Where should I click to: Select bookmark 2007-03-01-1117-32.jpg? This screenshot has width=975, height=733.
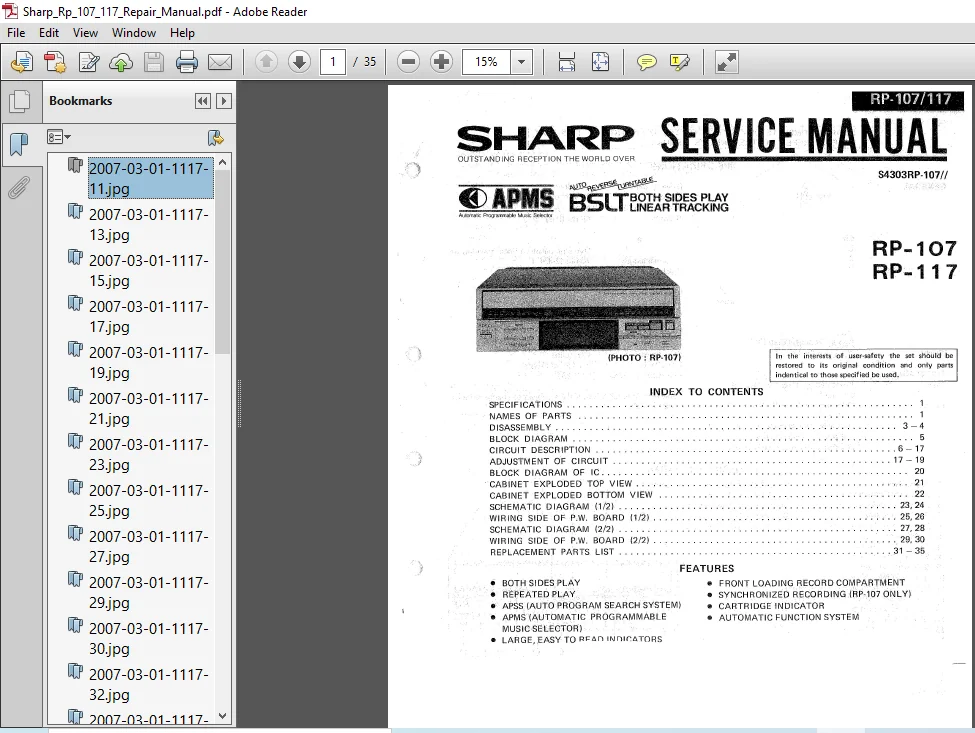click(149, 685)
